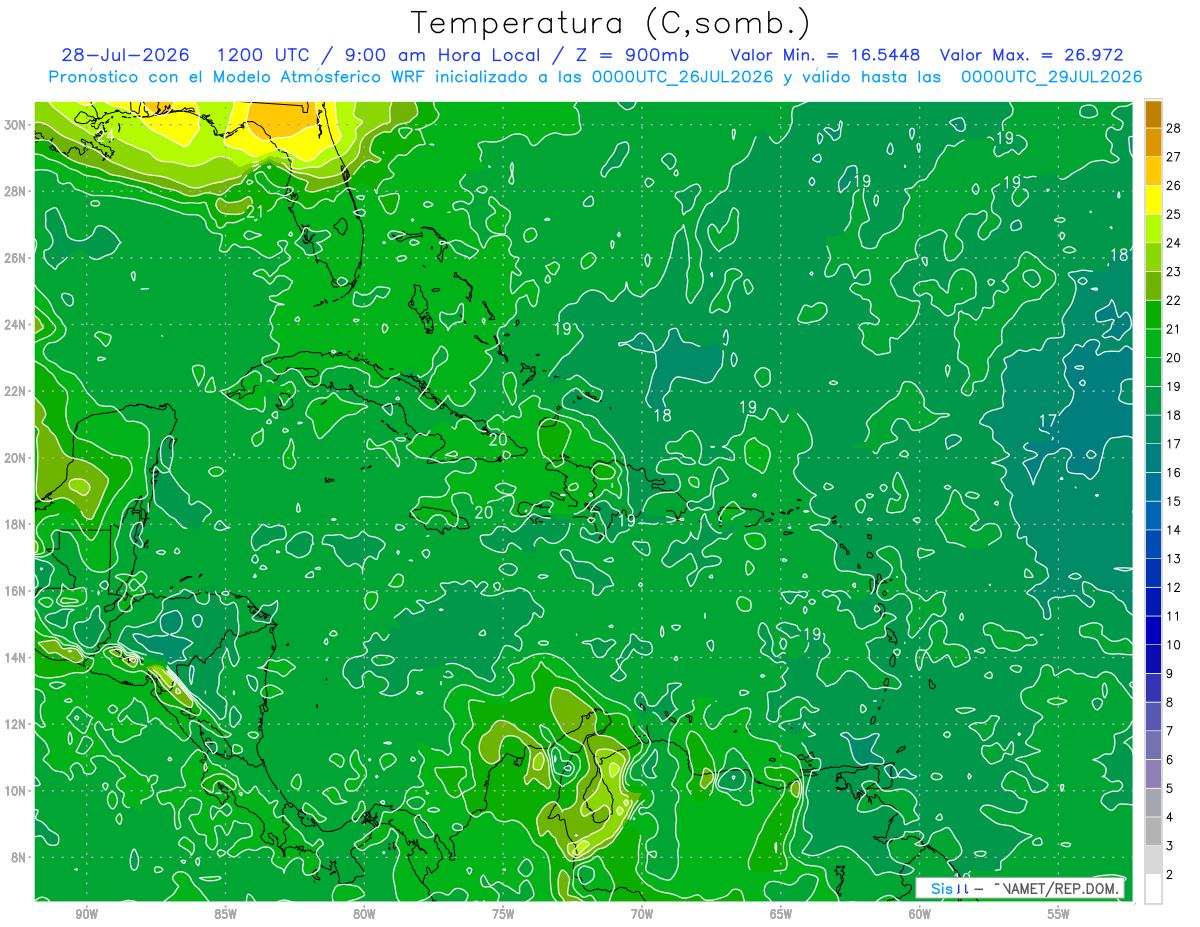Click the "65W" longitude label

point(781,914)
